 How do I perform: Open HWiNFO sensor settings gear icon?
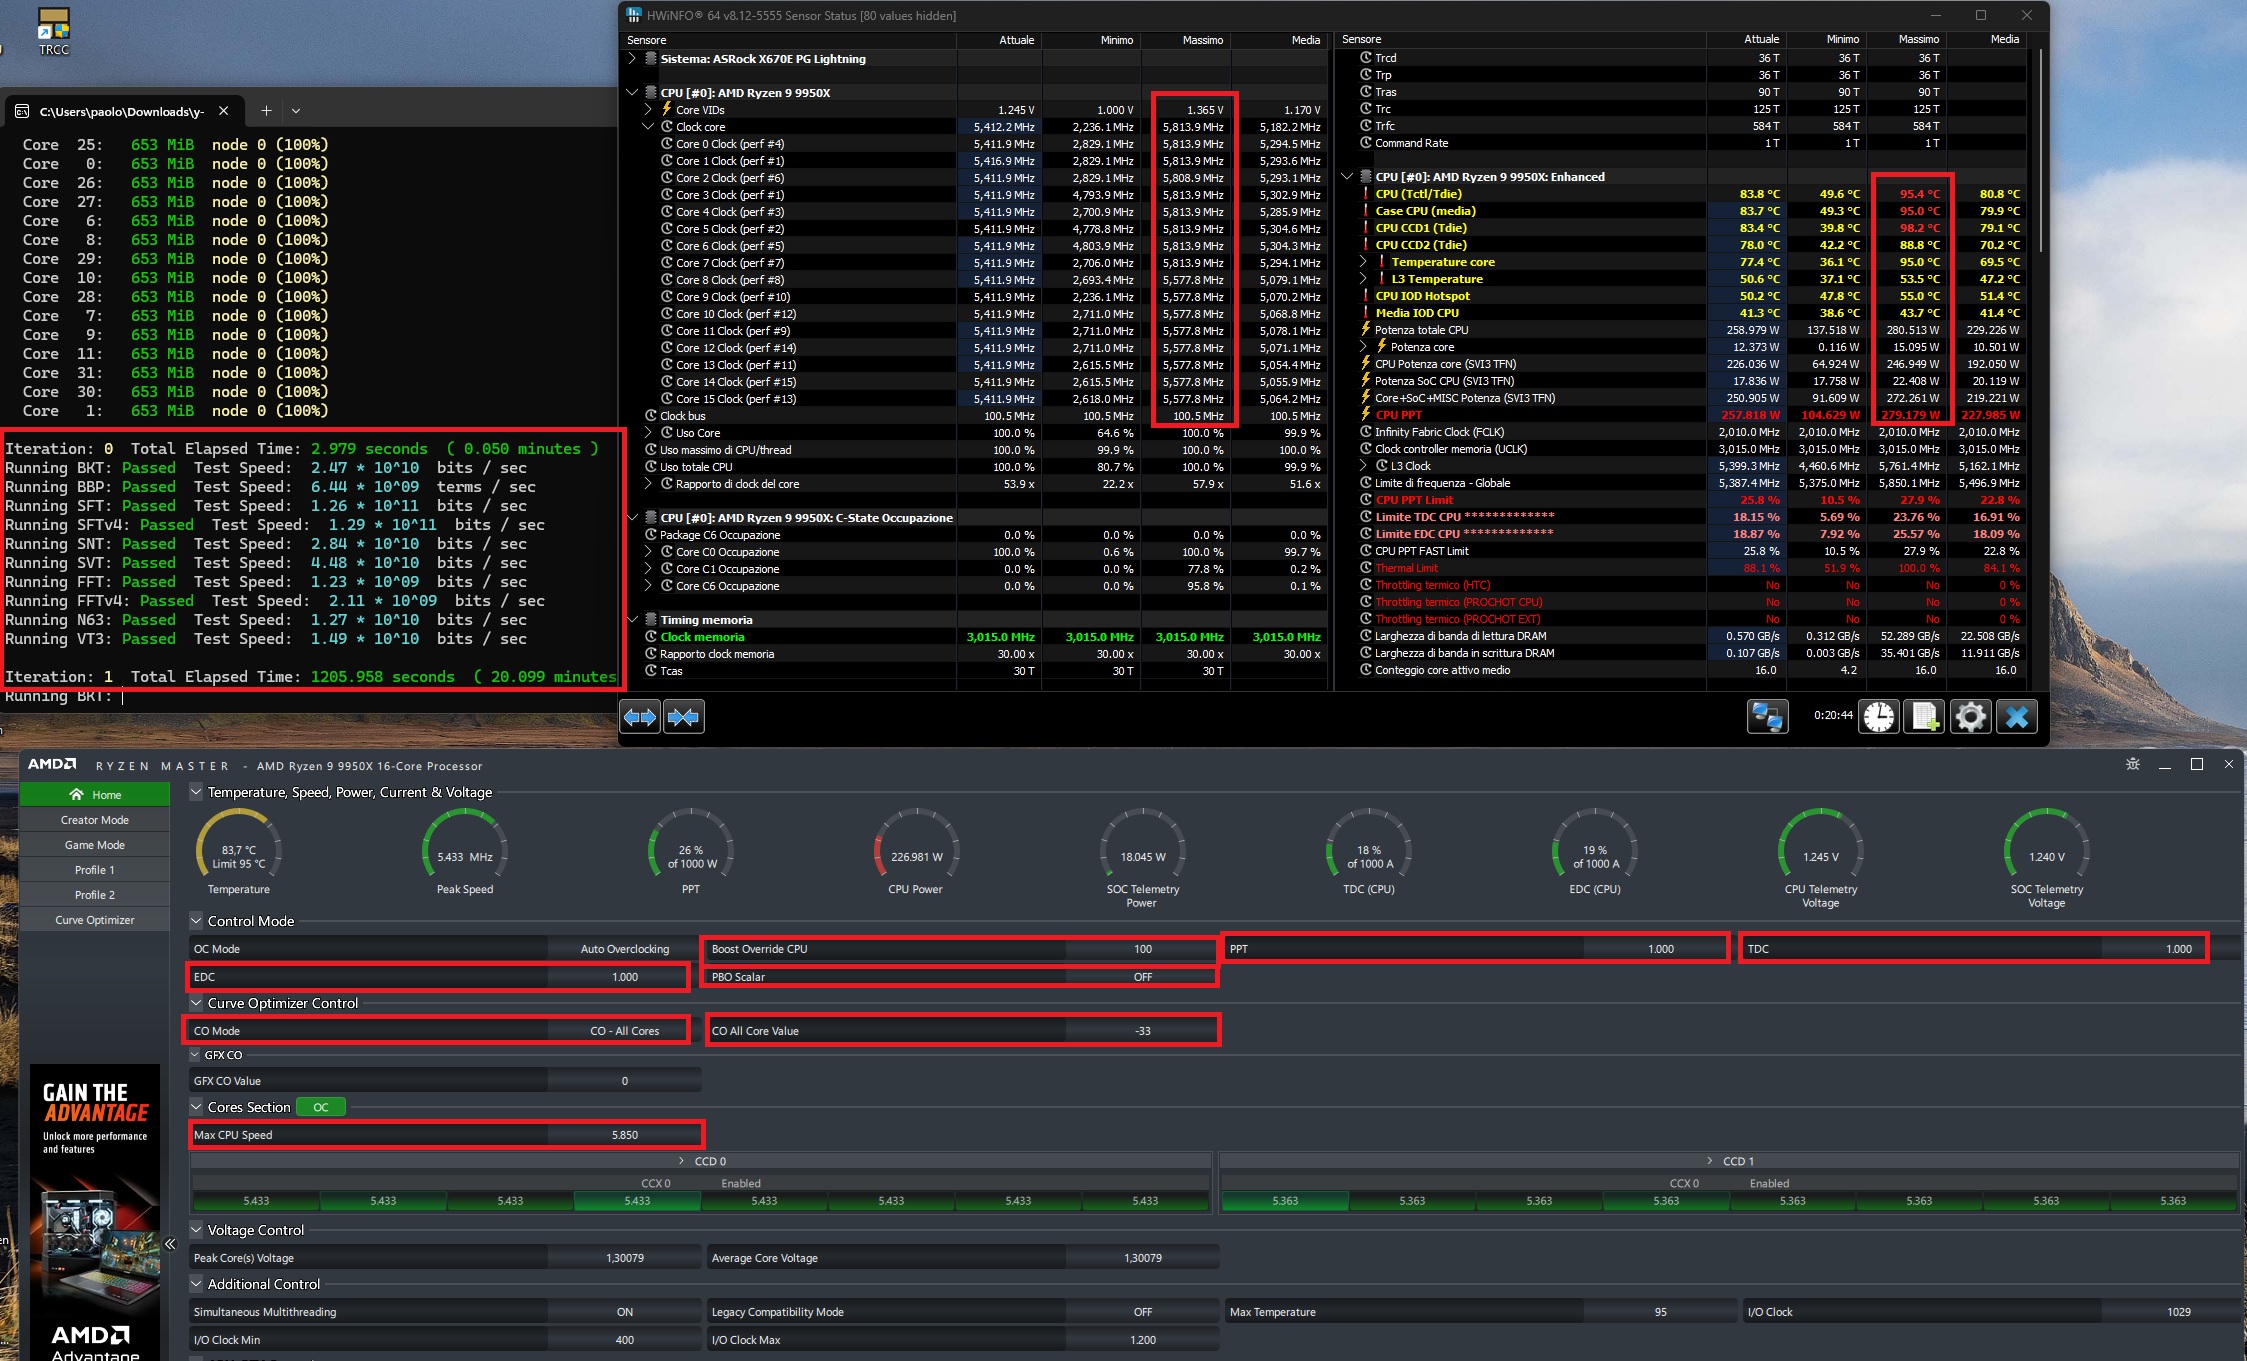[x=1971, y=716]
